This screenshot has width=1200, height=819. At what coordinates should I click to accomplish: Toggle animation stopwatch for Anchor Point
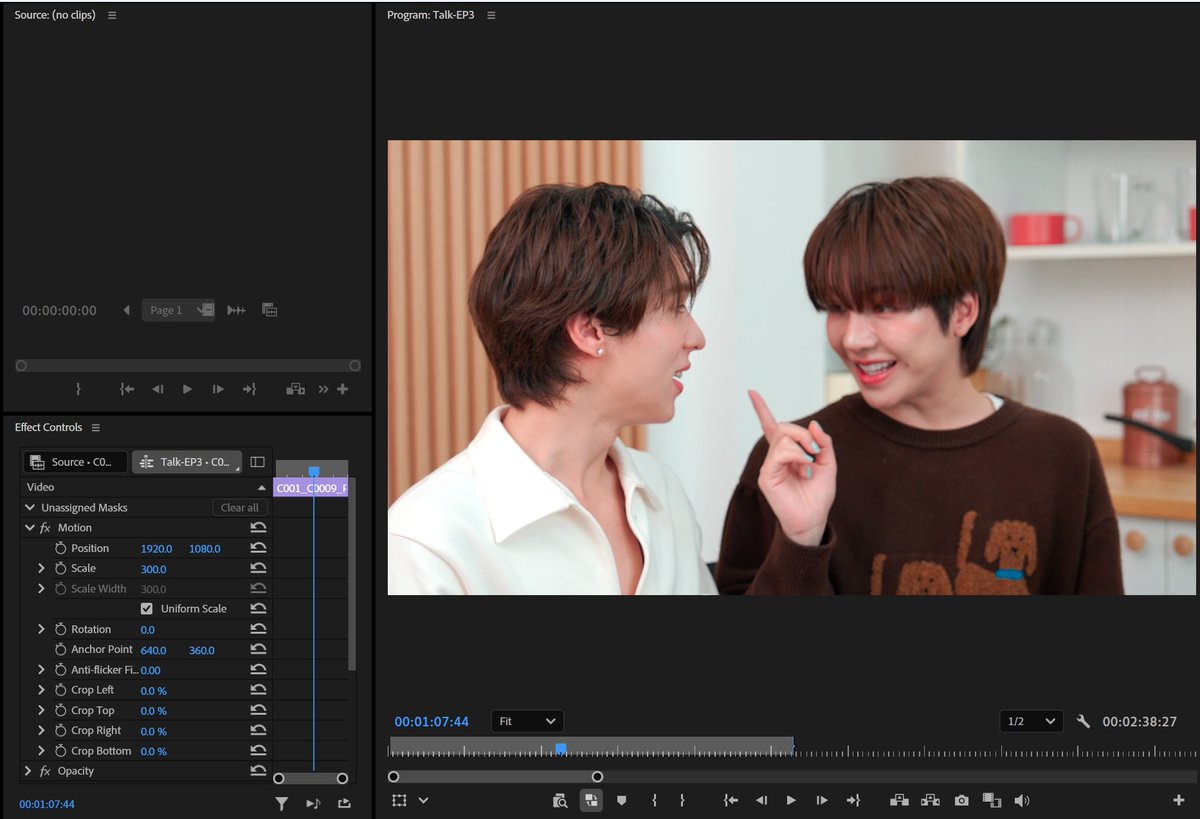pos(60,649)
